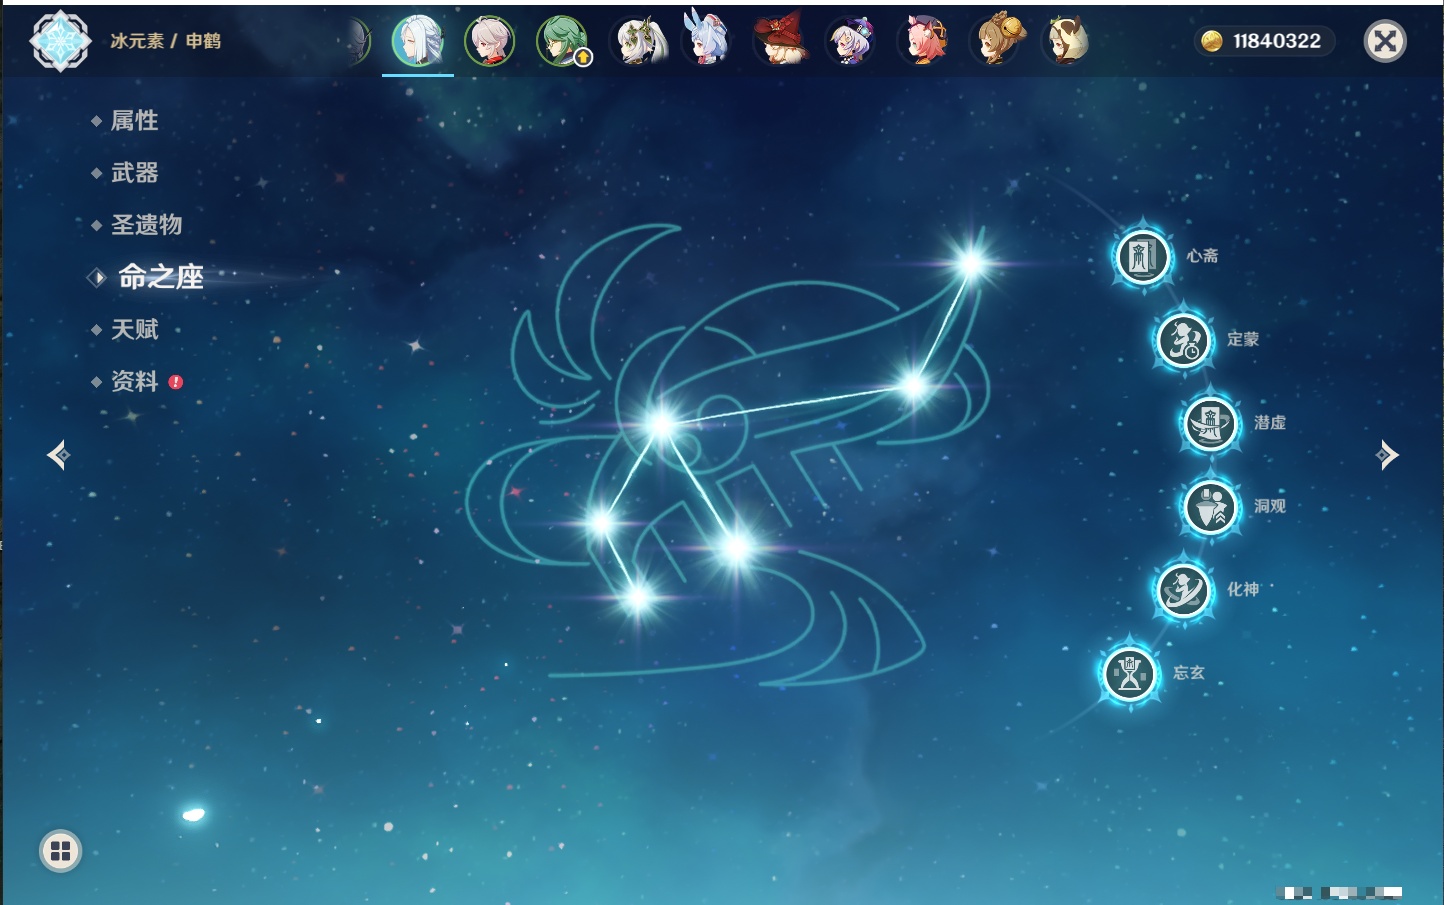Go to previous character with left arrow

58,455
